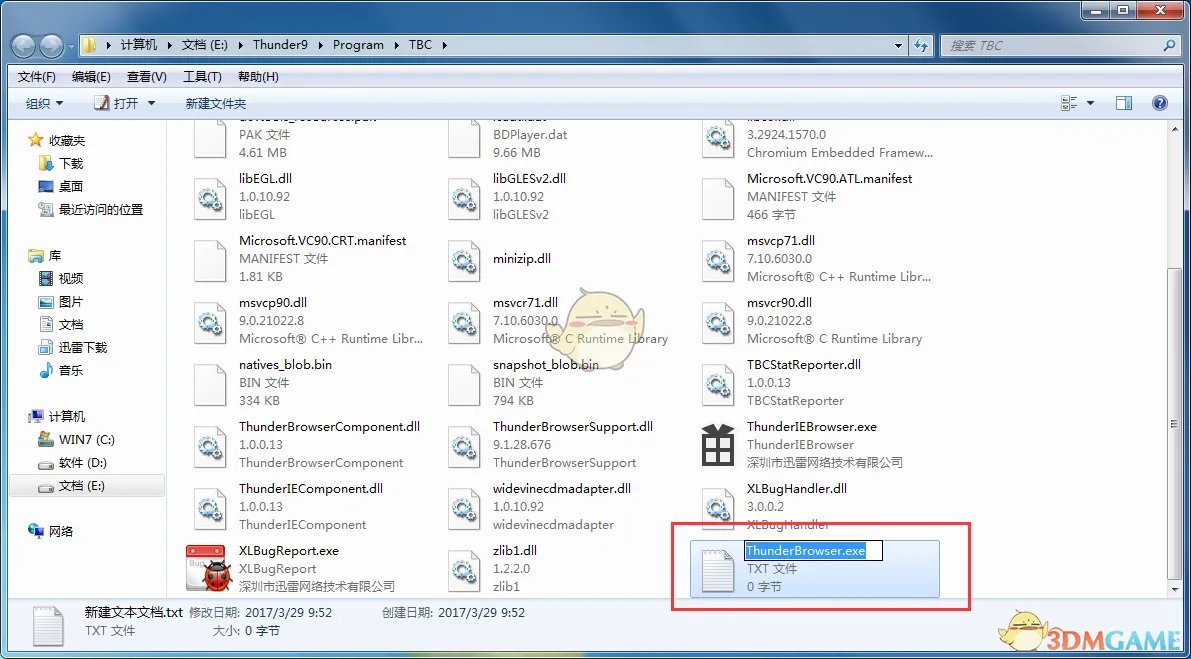Click the help question mark icon
The image size is (1191, 659).
(1160, 103)
